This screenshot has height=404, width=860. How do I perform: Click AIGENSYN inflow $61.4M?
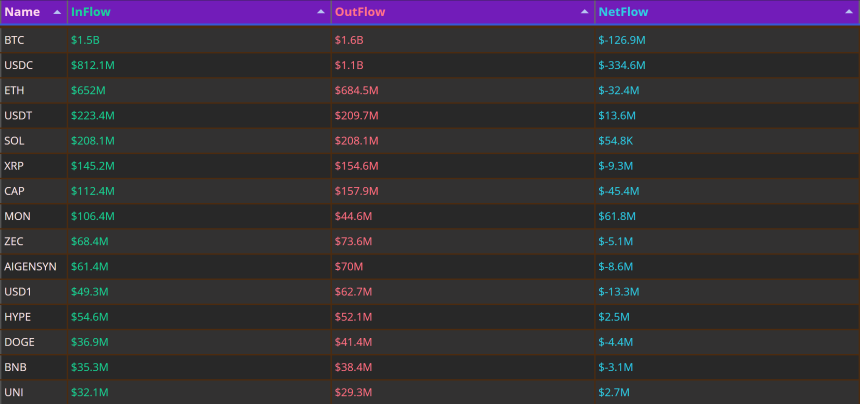(90, 267)
